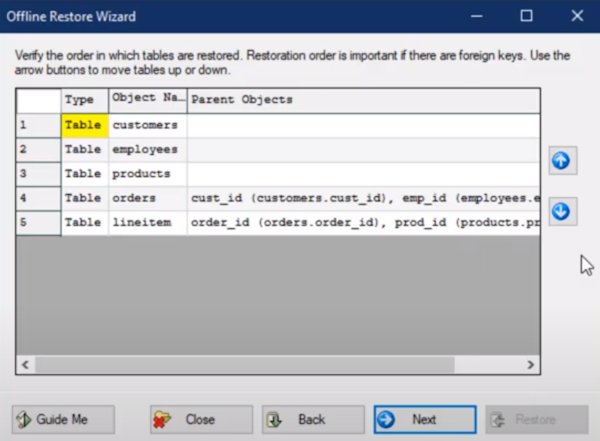Move selected table down with arrow button
The image size is (600, 441).
562,211
